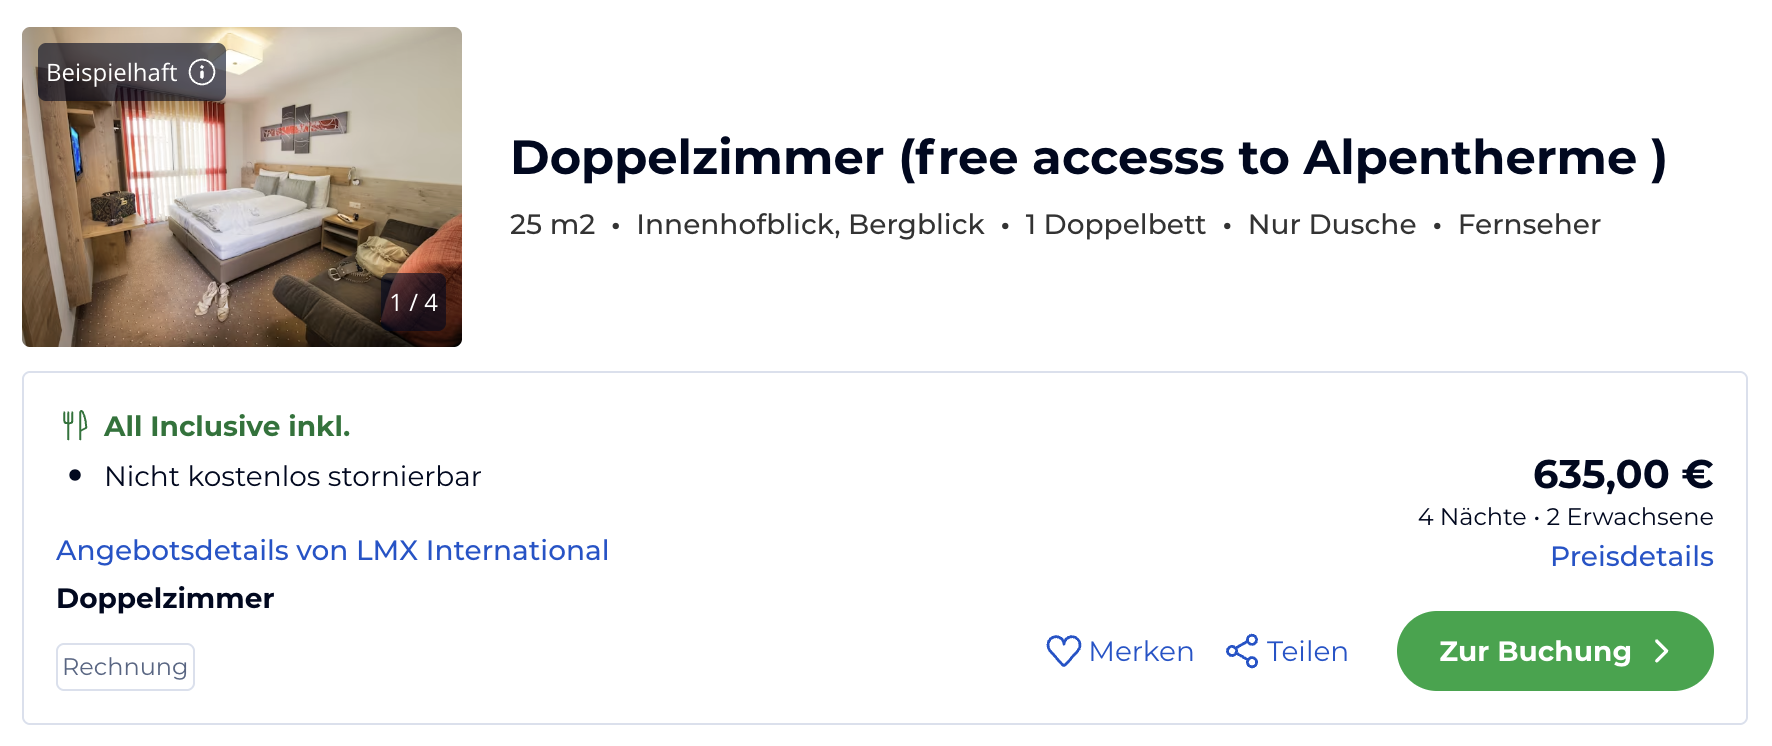Open the Preisdetails link
Viewport: 1772px width, 746px height.
point(1631,556)
